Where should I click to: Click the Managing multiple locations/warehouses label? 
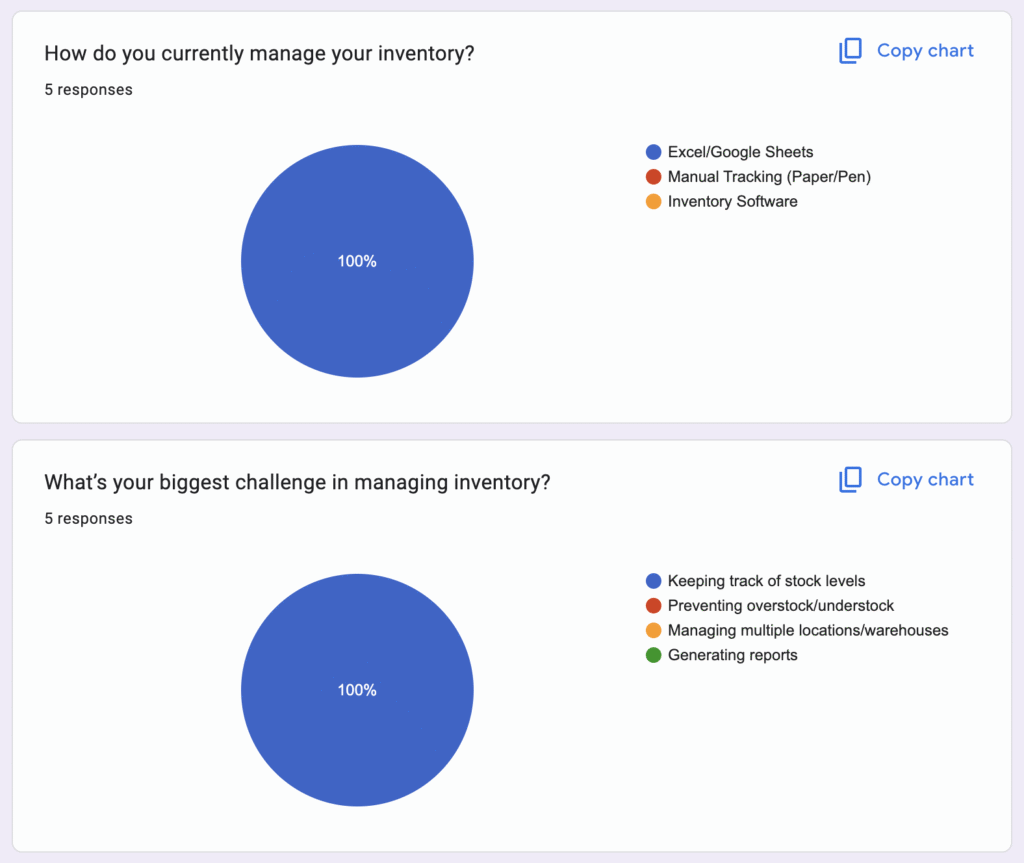coord(807,631)
